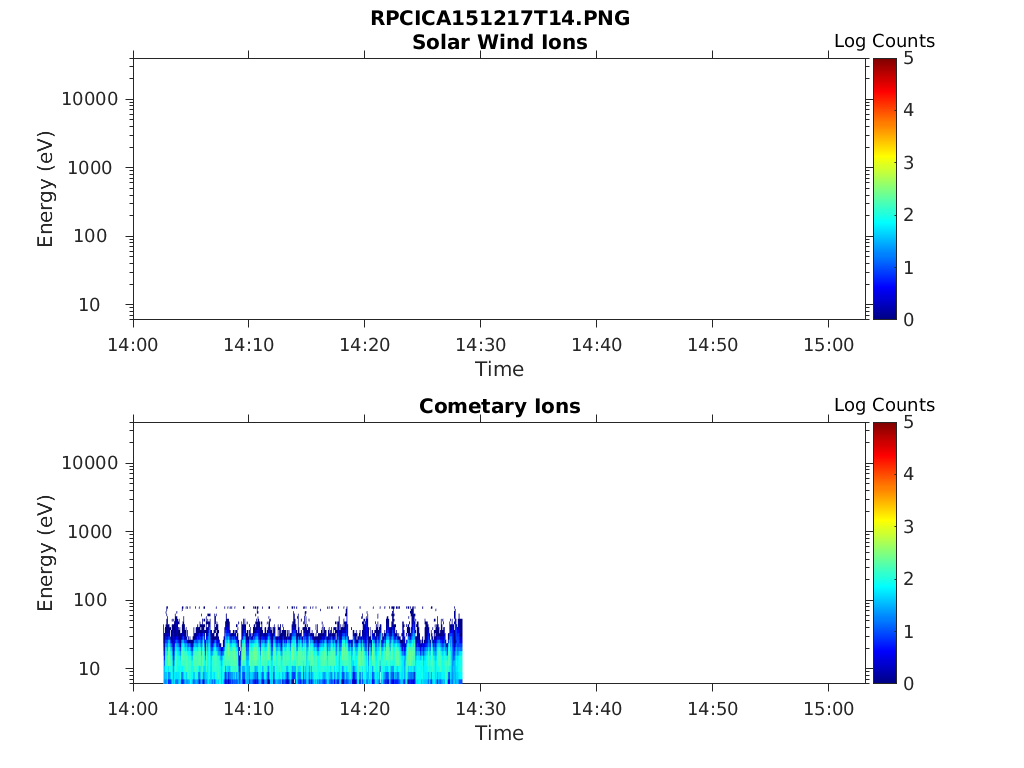Click the dark blue bottom of the lower colorbar
1024x768 pixels.
coord(885,676)
